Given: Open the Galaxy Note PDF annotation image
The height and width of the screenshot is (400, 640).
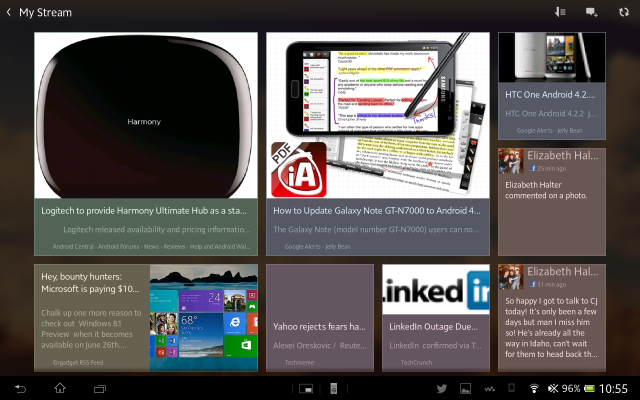Looking at the screenshot, I should [x=378, y=116].
